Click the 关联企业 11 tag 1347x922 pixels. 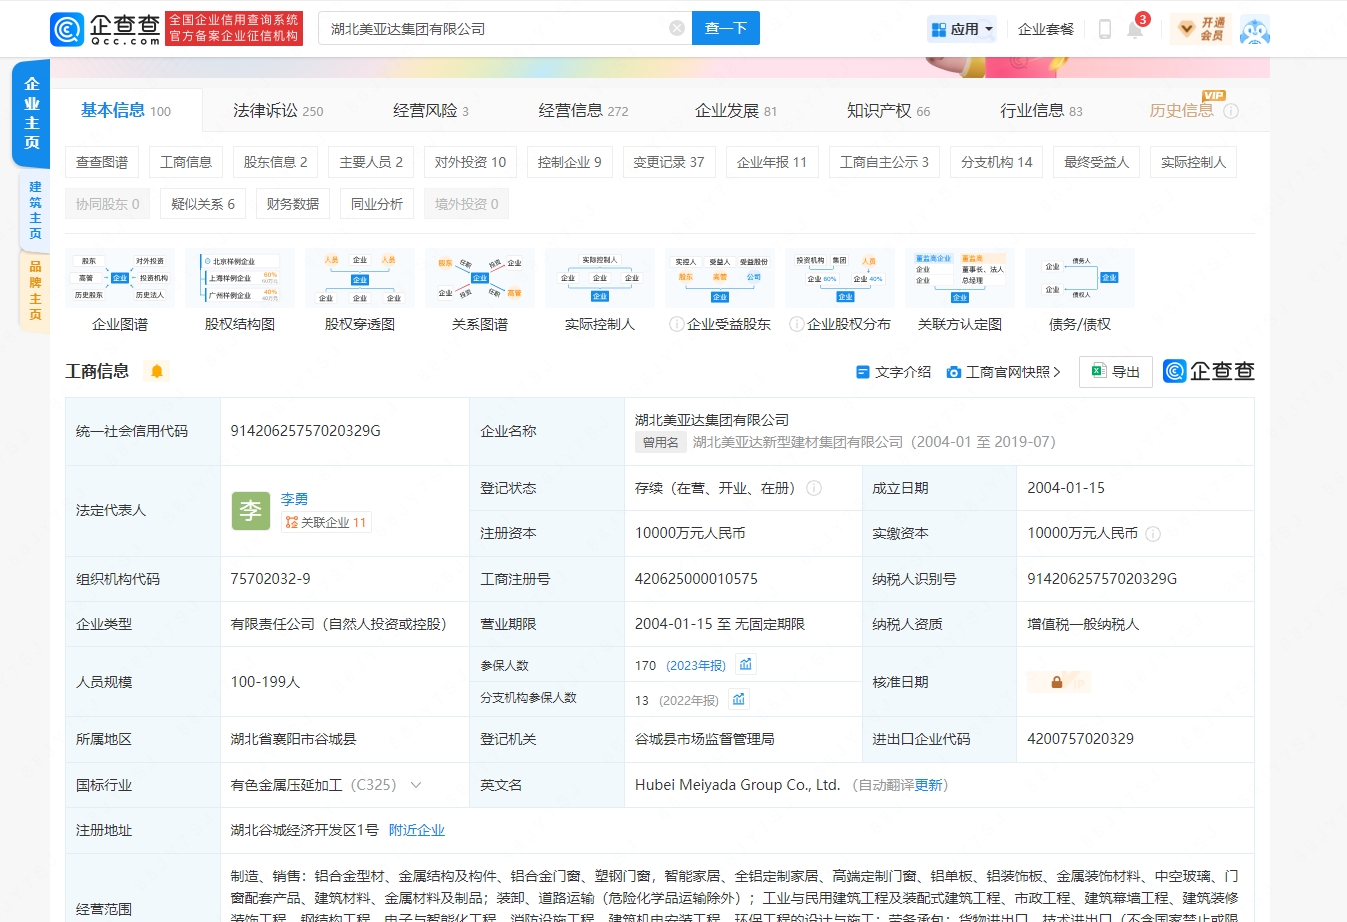[326, 523]
